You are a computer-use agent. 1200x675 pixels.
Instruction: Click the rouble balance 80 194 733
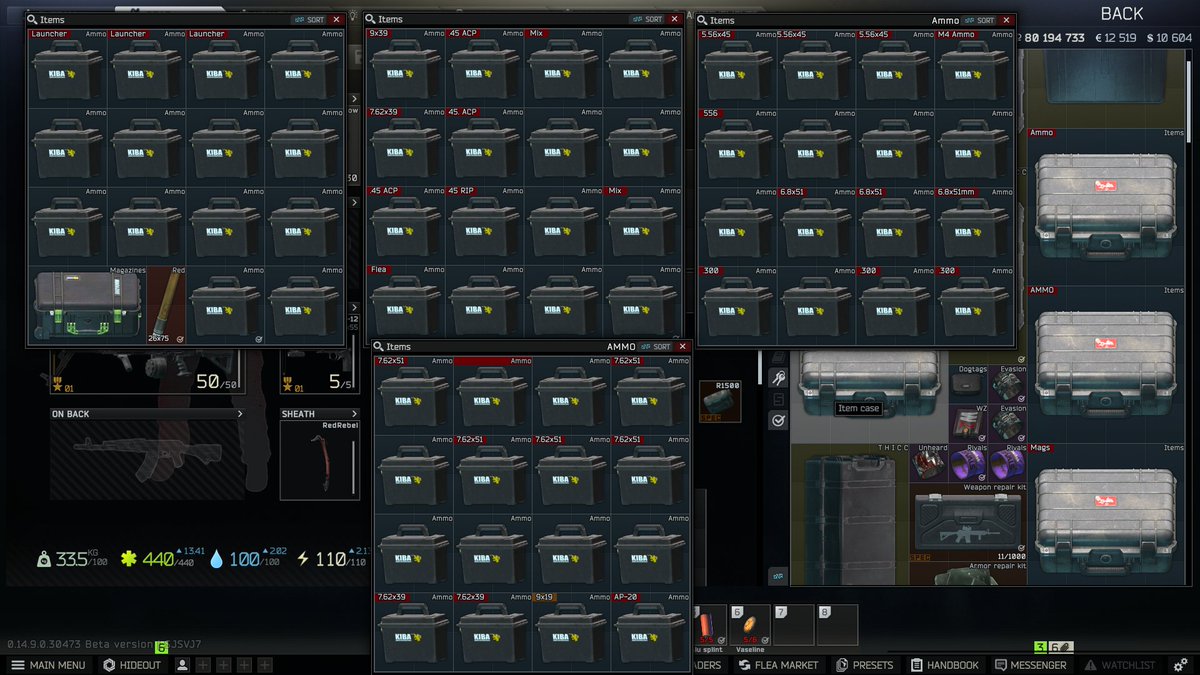click(x=1052, y=38)
